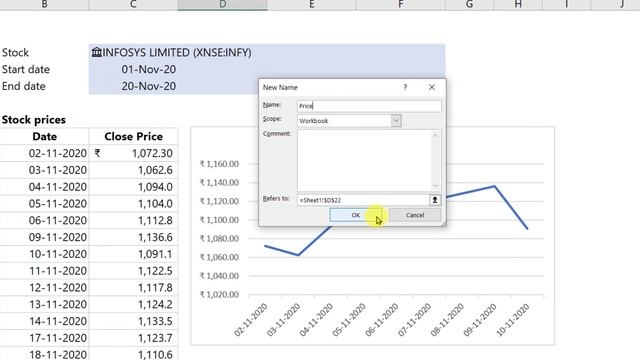The height and width of the screenshot is (360, 640).
Task: Click the stock data type bank icon
Action: point(97,52)
